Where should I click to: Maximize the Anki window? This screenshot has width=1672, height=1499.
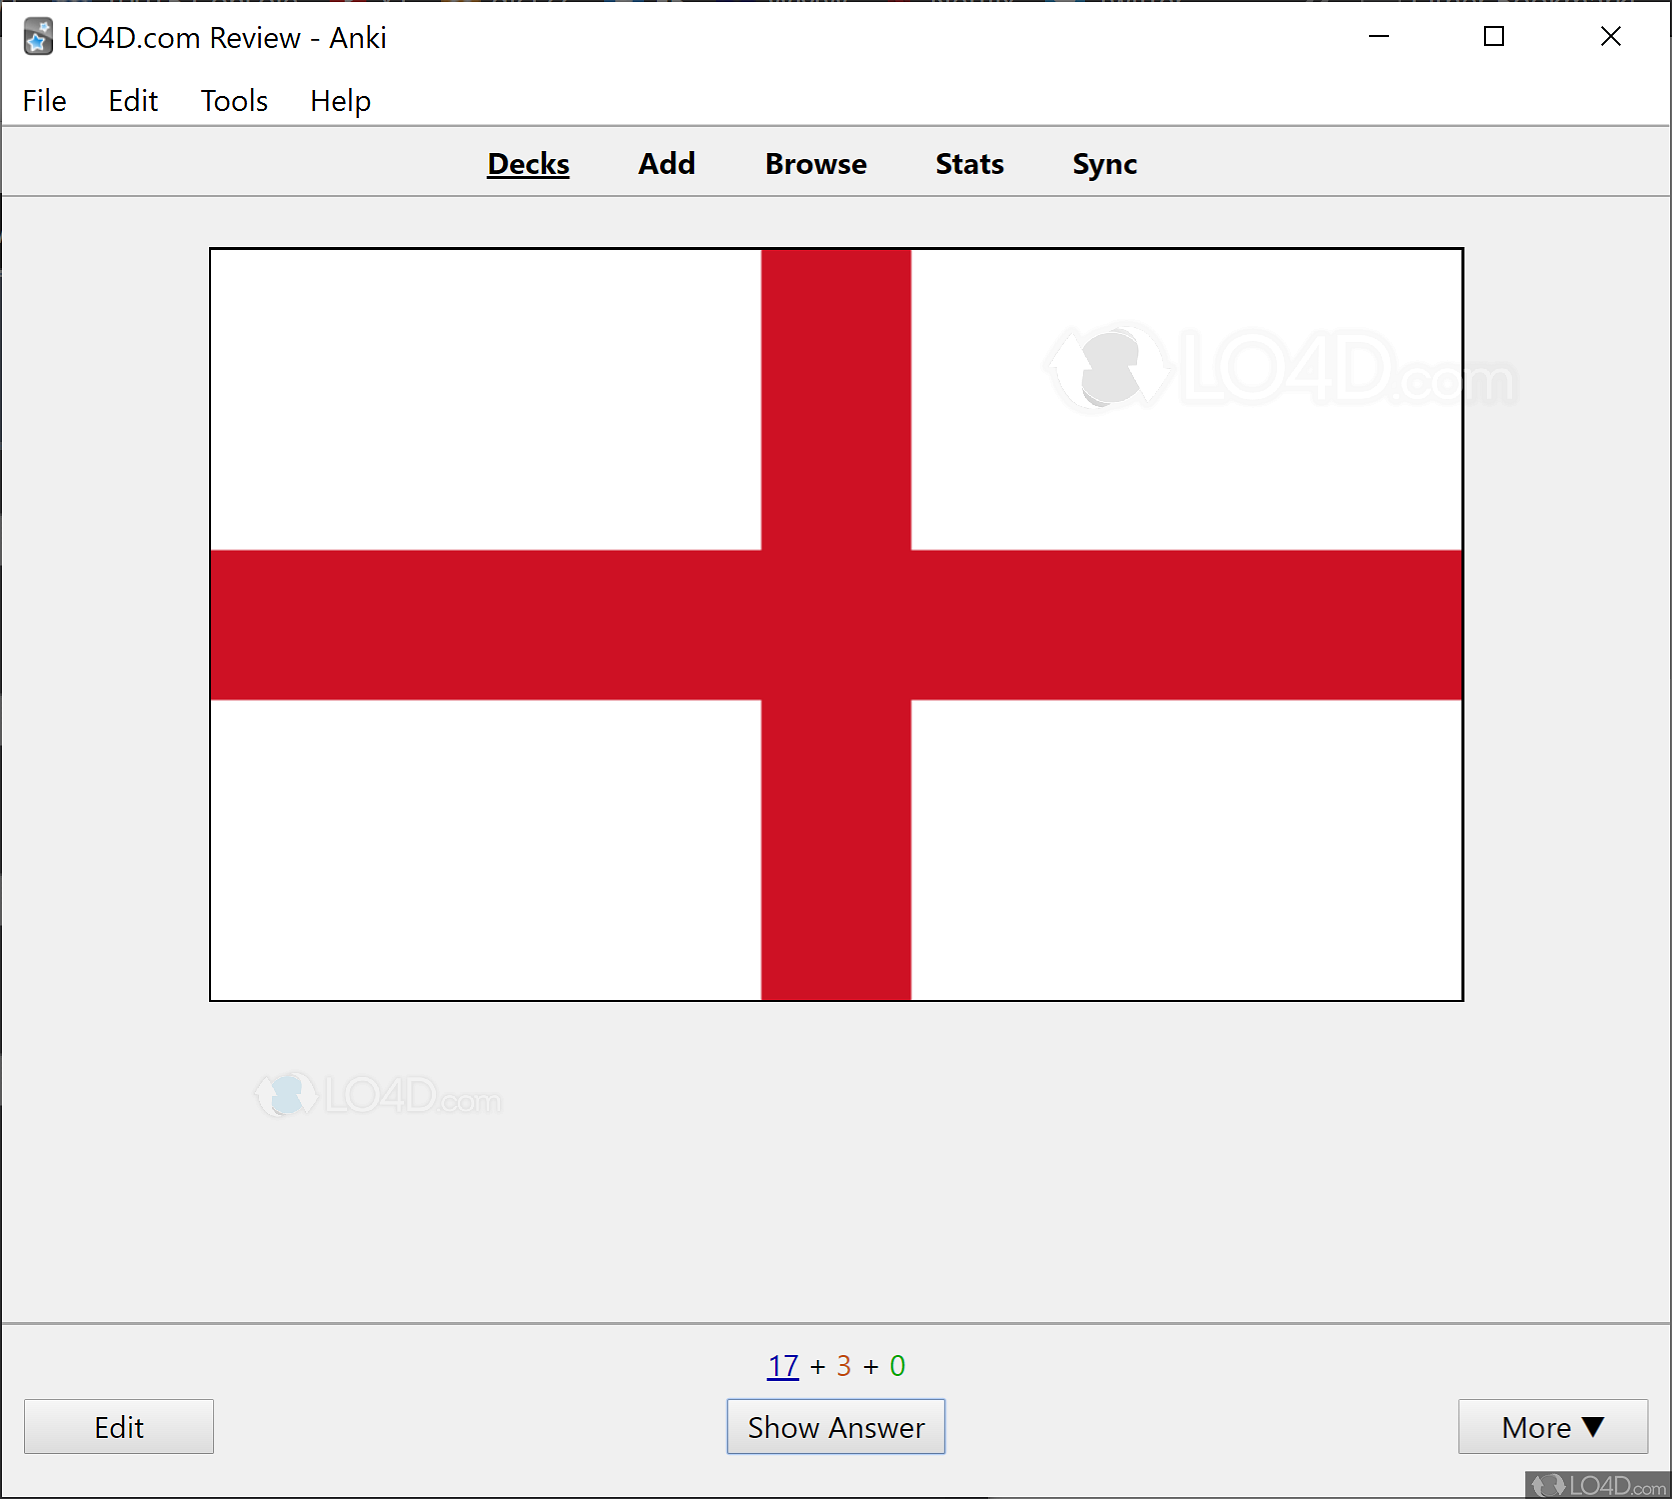(x=1494, y=37)
